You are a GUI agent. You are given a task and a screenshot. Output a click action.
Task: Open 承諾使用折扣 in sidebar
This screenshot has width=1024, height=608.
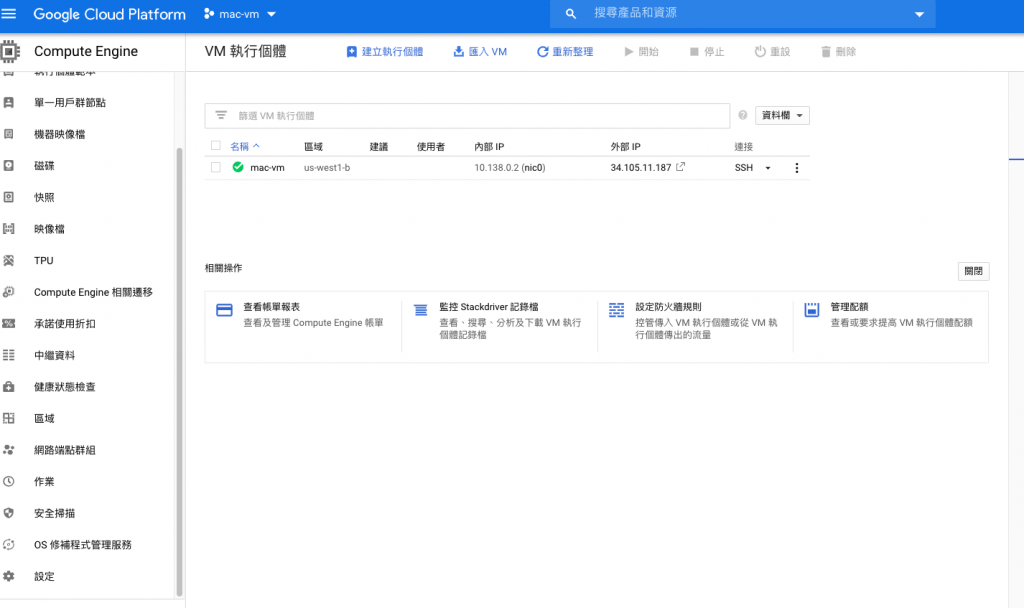65,323
